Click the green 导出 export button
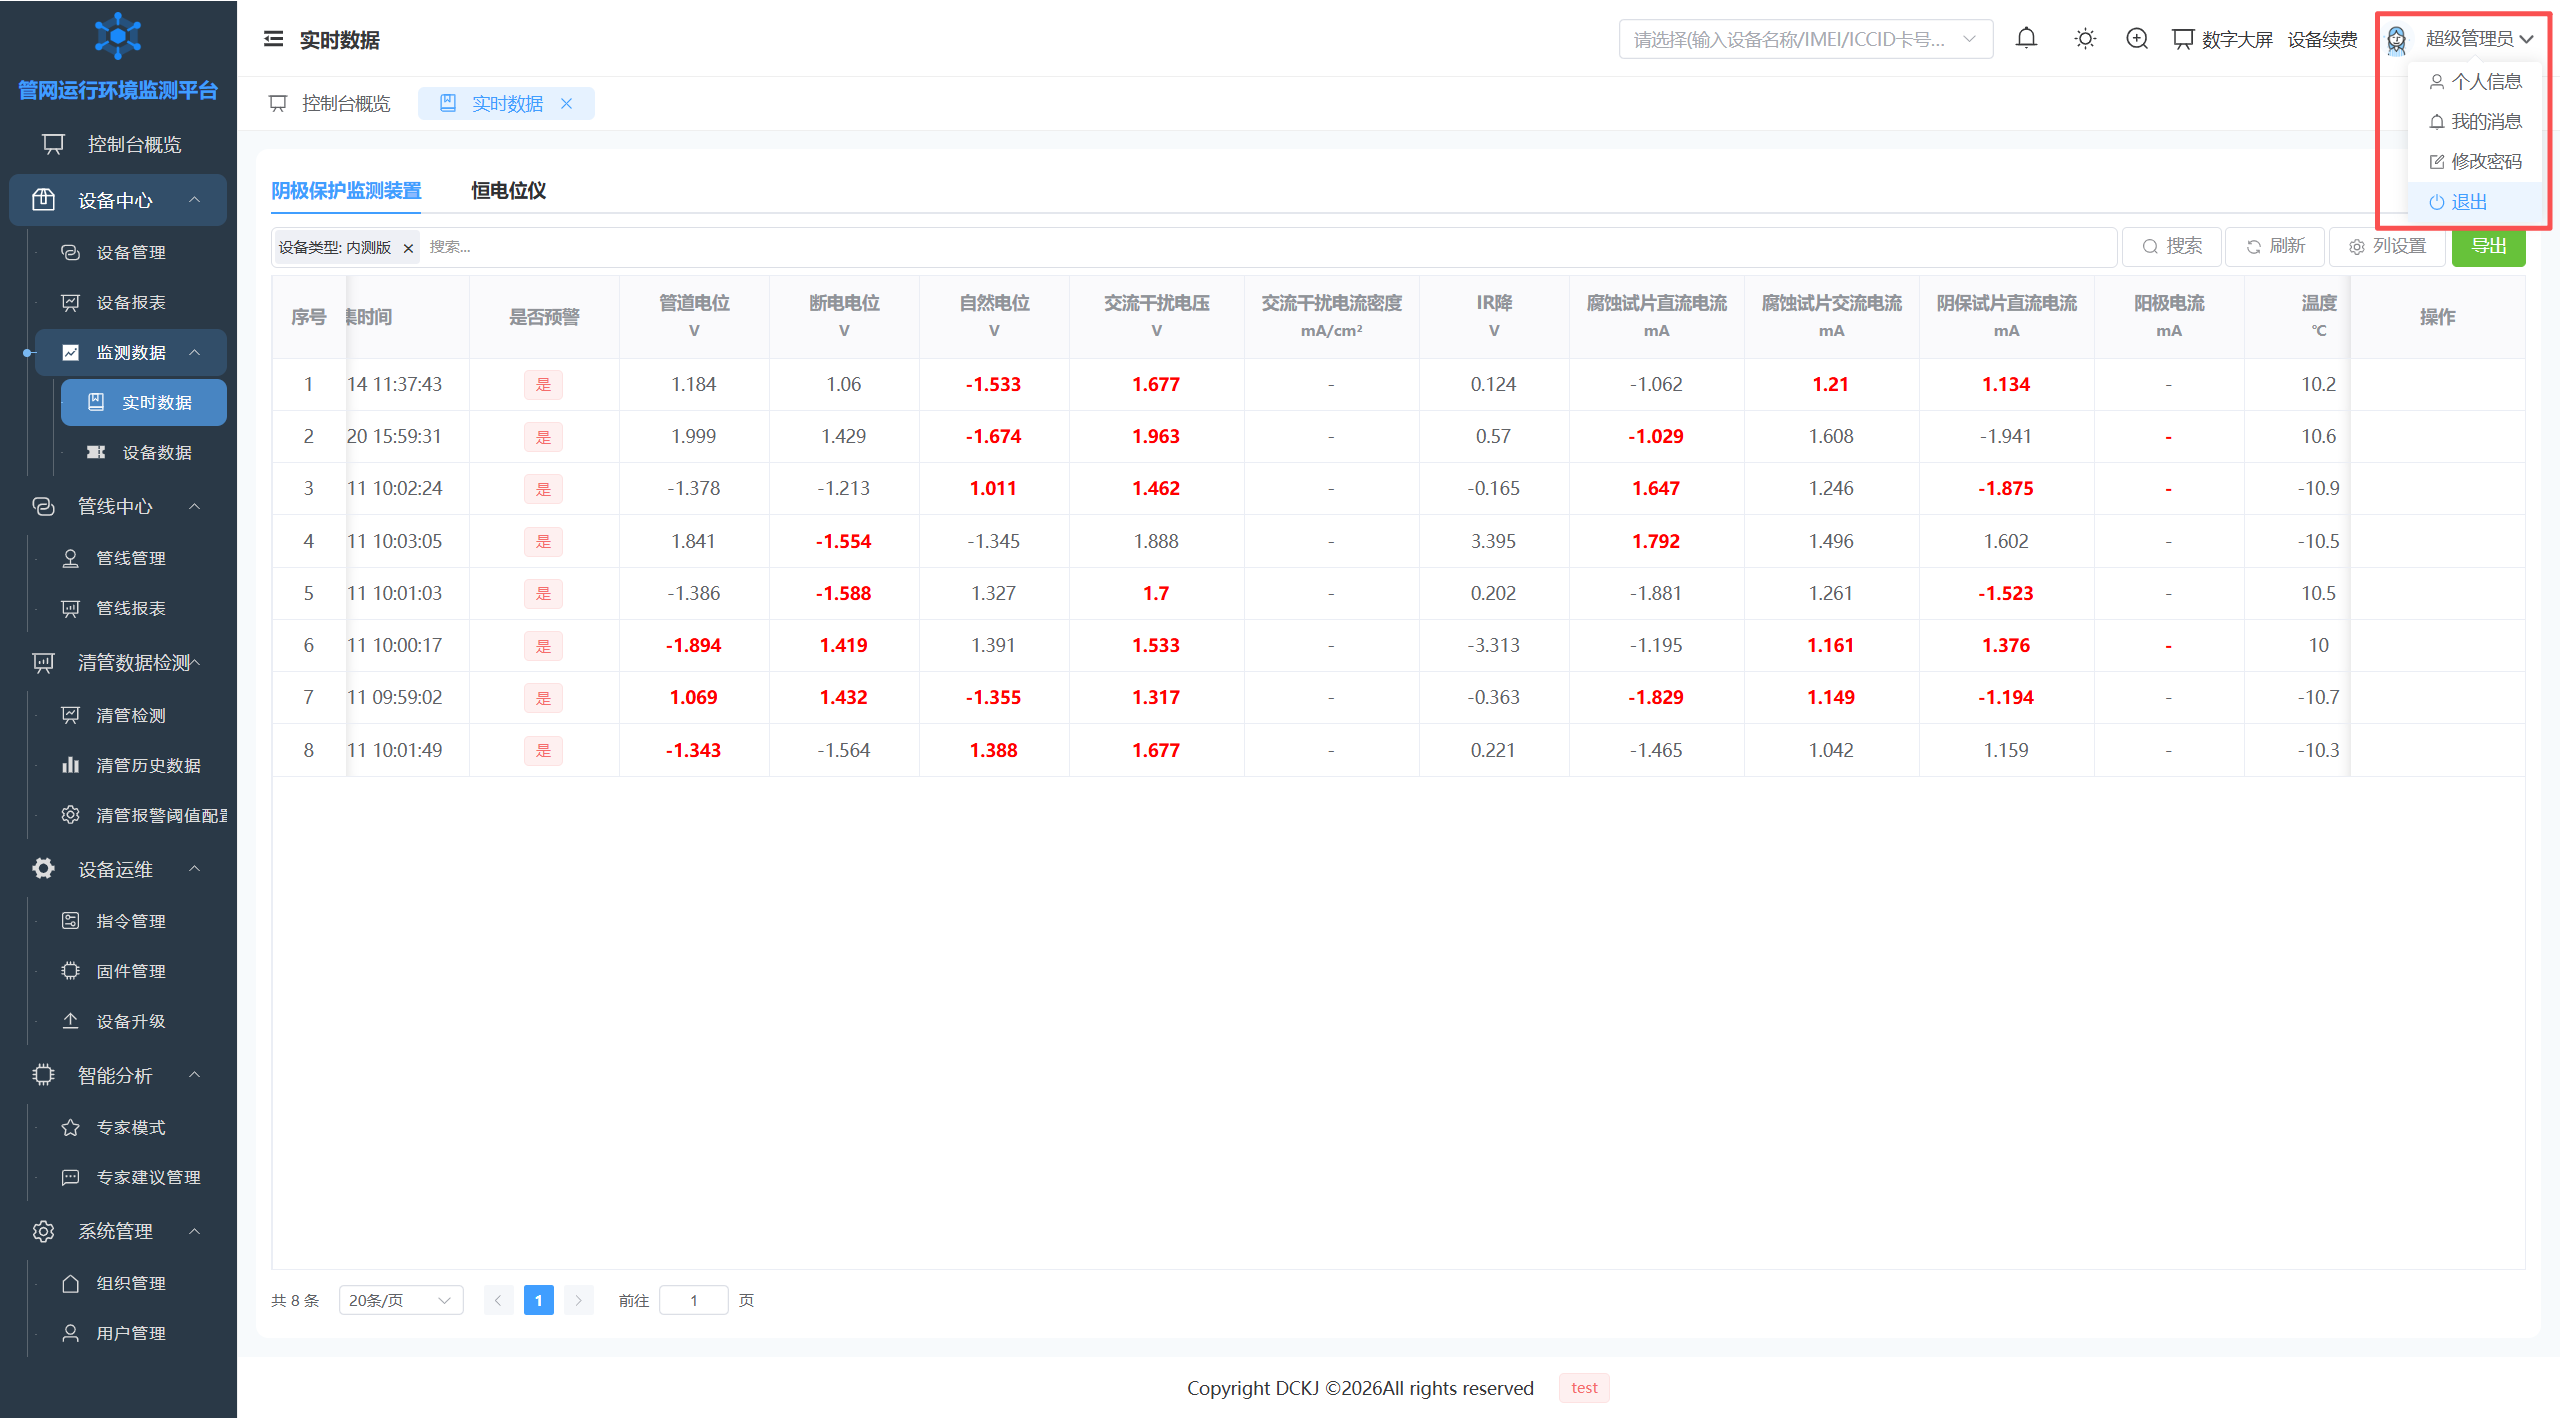The width and height of the screenshot is (2560, 1418). point(2488,246)
